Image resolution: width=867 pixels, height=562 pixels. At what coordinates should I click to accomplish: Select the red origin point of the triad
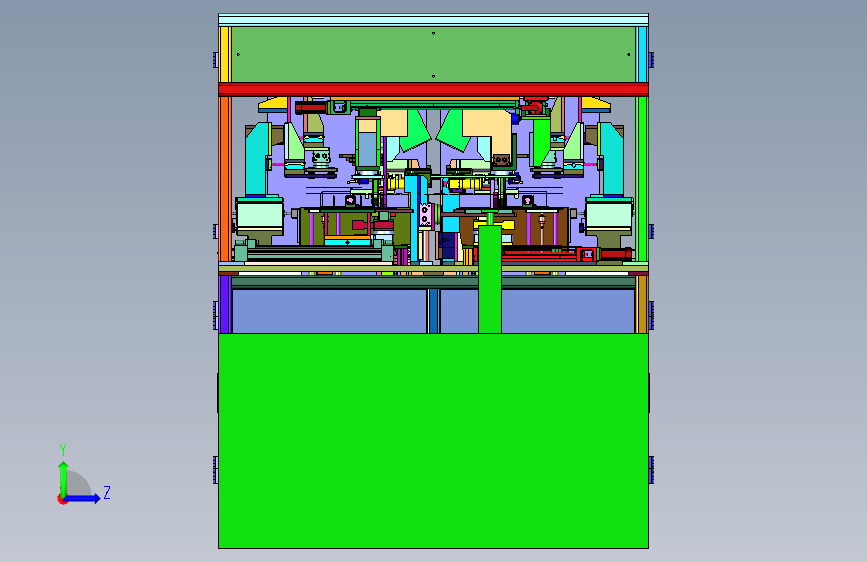[62, 499]
